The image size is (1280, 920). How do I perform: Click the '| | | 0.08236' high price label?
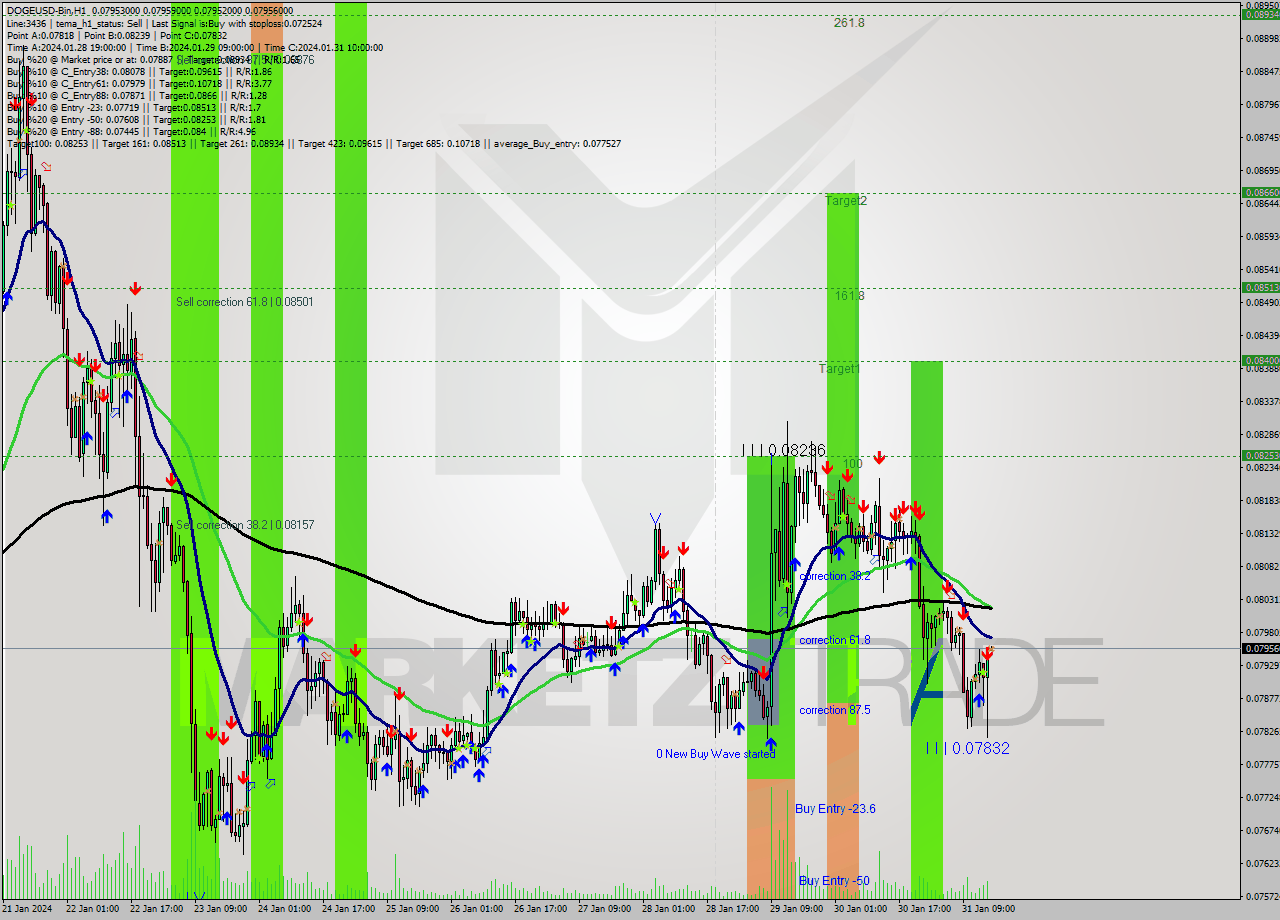click(784, 451)
